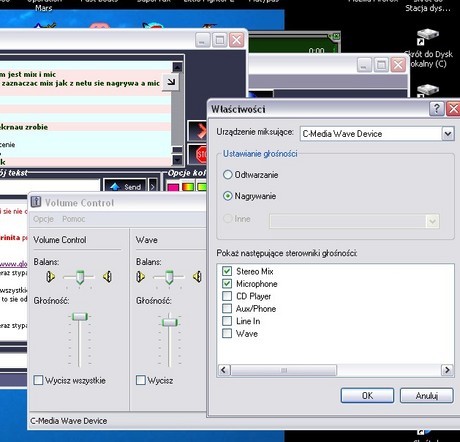Select the Odtwarzanie radio button
Screen dimensions: 460x442
[228, 175]
